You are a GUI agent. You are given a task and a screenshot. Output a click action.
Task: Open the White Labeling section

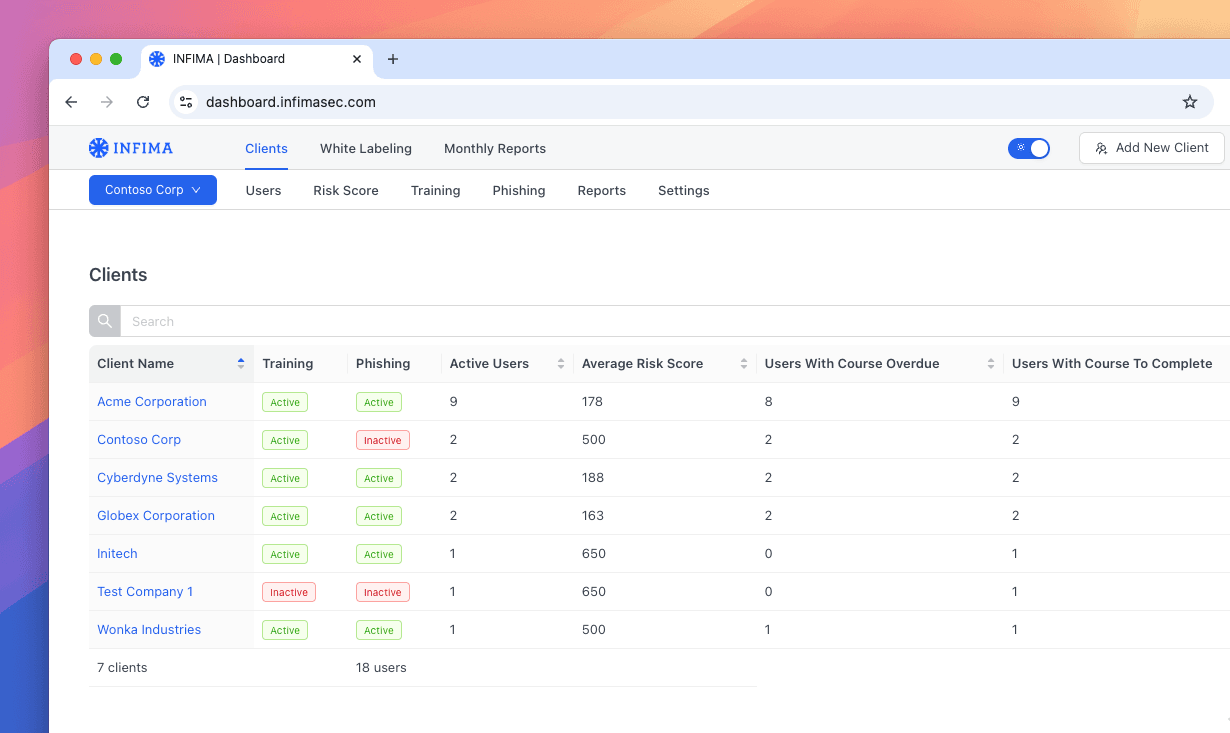[366, 148]
